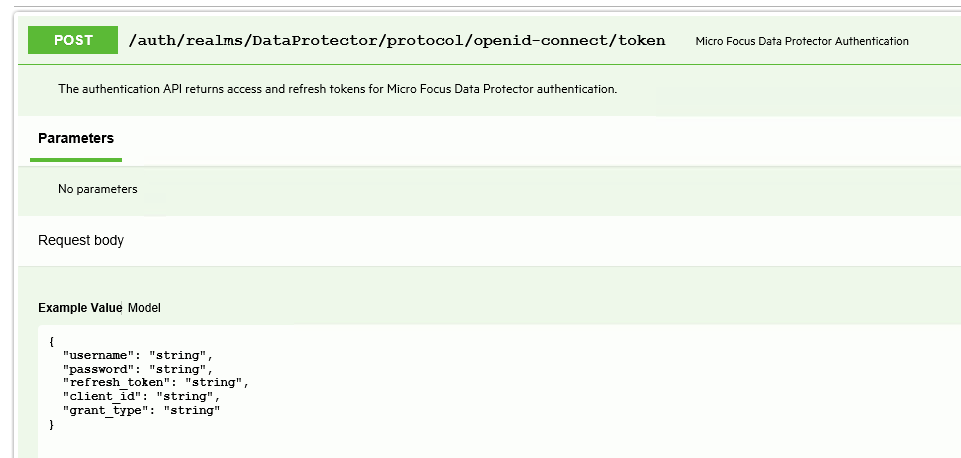
Task: Click the No parameters text
Action: (x=97, y=189)
